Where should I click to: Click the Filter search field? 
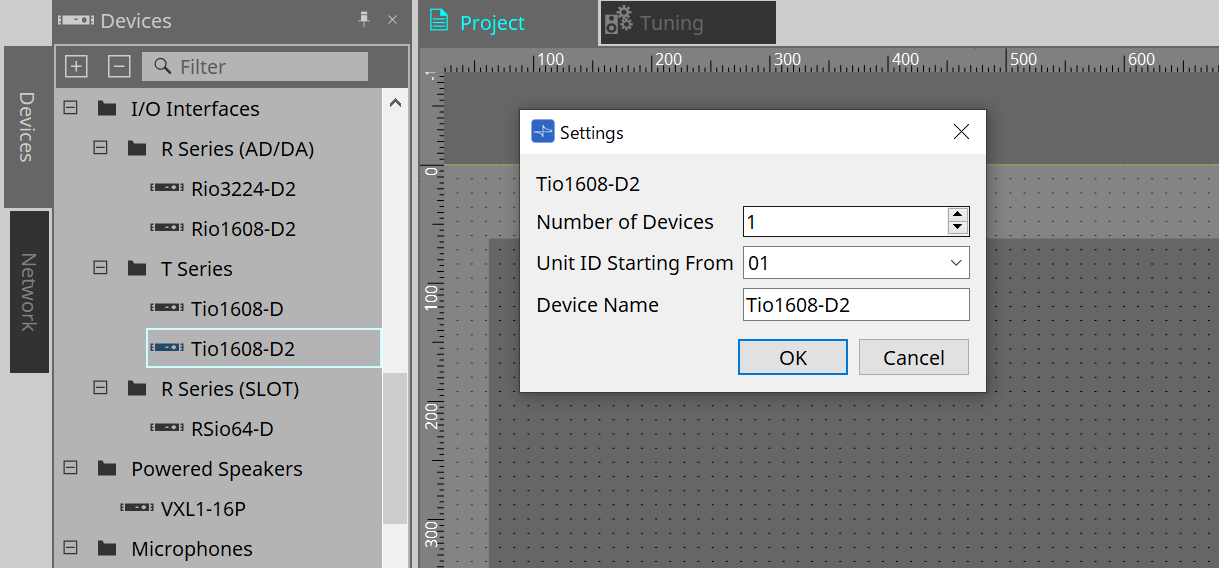pos(255,67)
